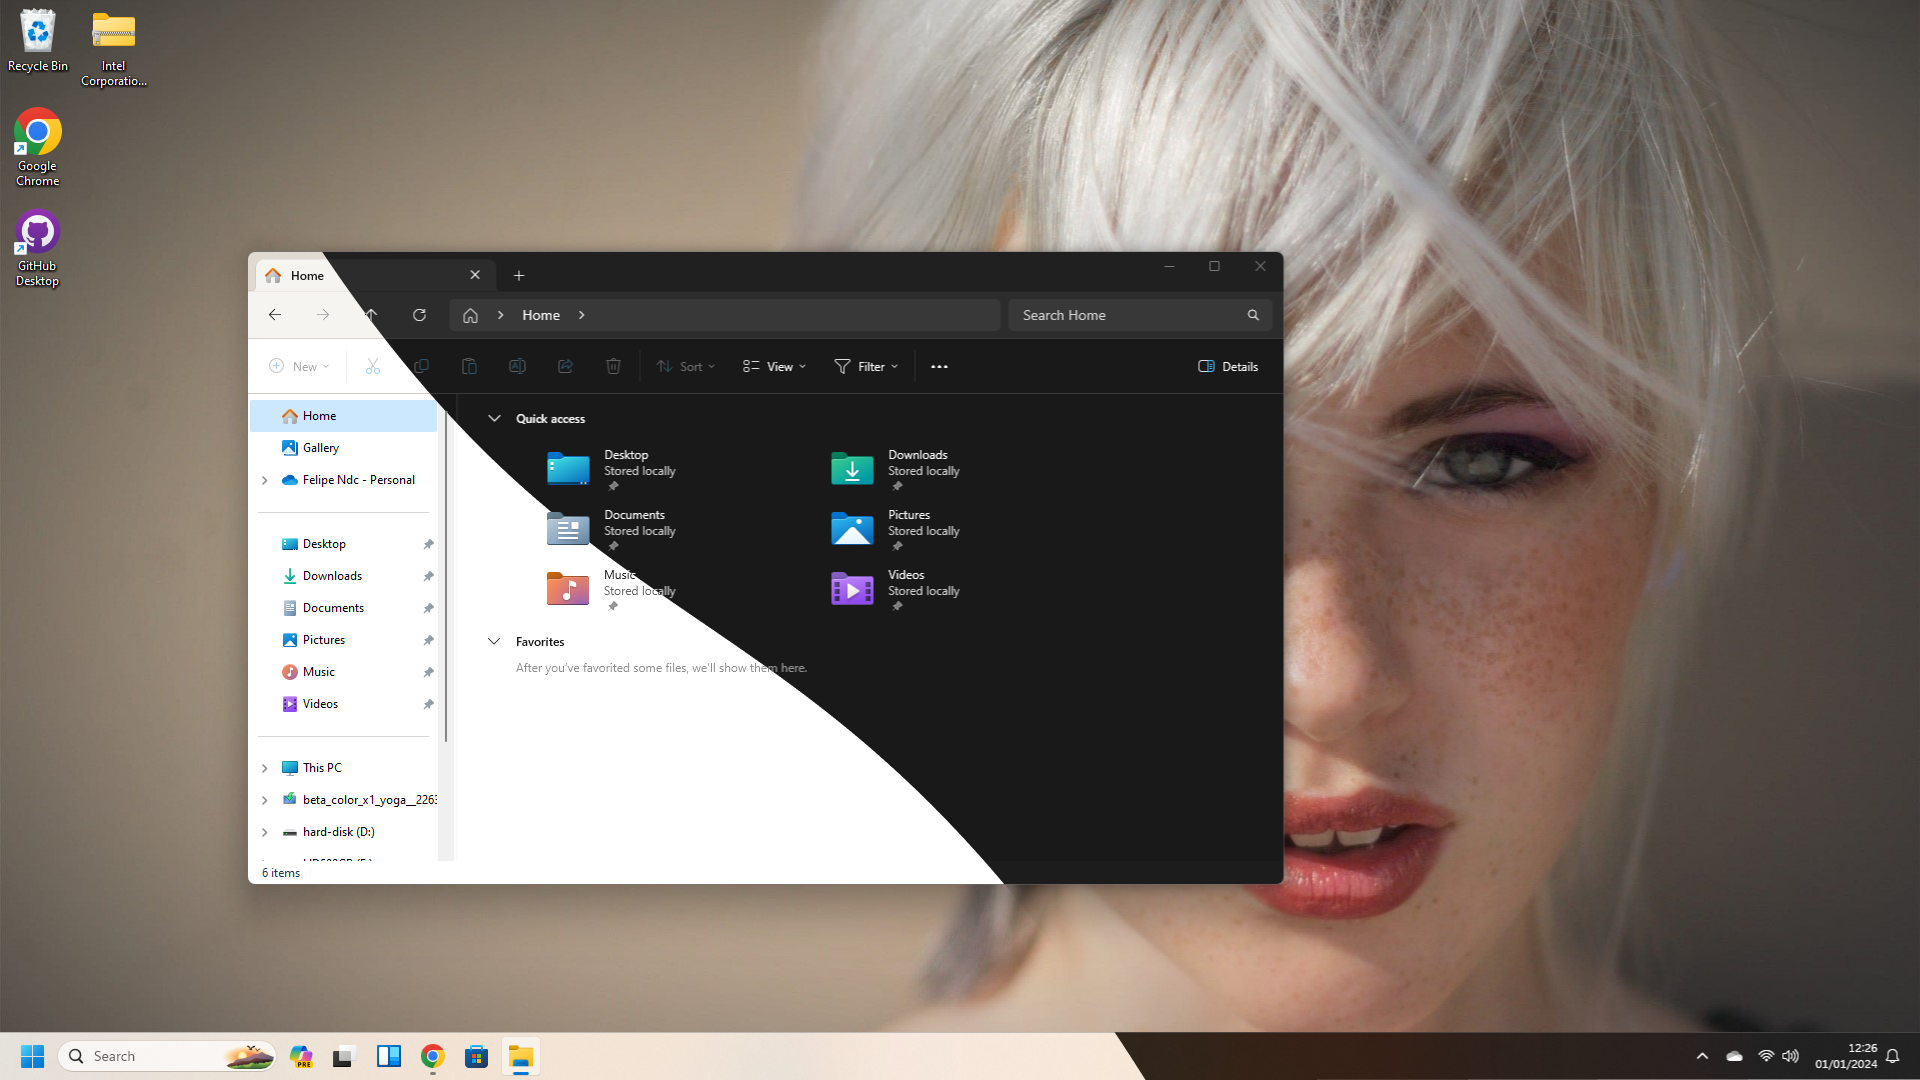
Task: Click the Cut scissors icon
Action: pos(373,367)
